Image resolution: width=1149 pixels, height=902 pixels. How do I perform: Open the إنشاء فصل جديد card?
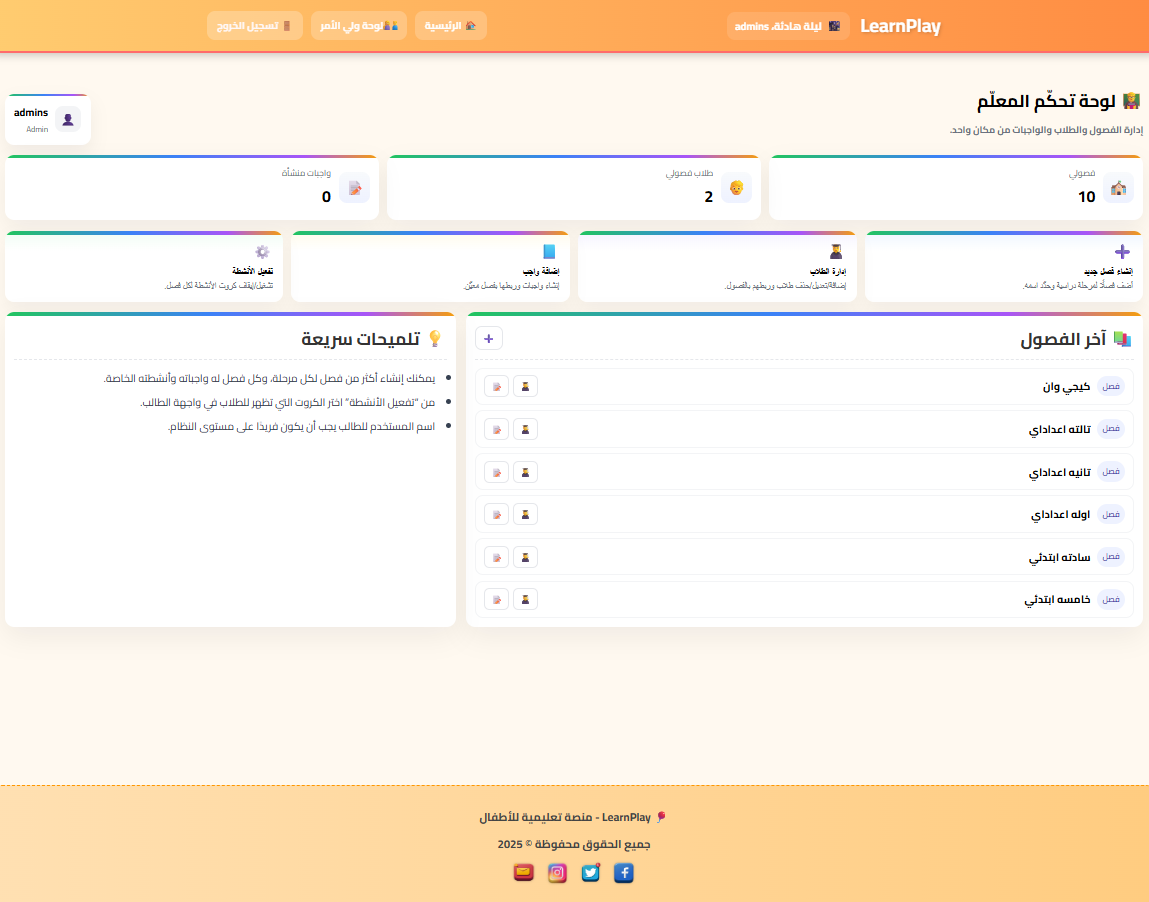tap(1002, 266)
